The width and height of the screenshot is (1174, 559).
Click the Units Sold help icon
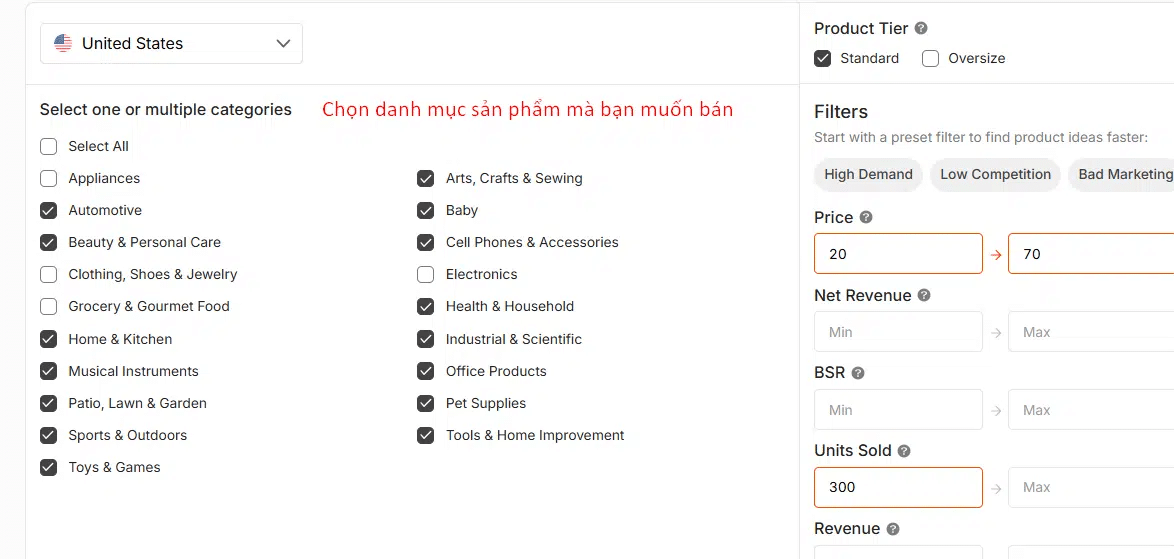pyautogui.click(x=904, y=451)
